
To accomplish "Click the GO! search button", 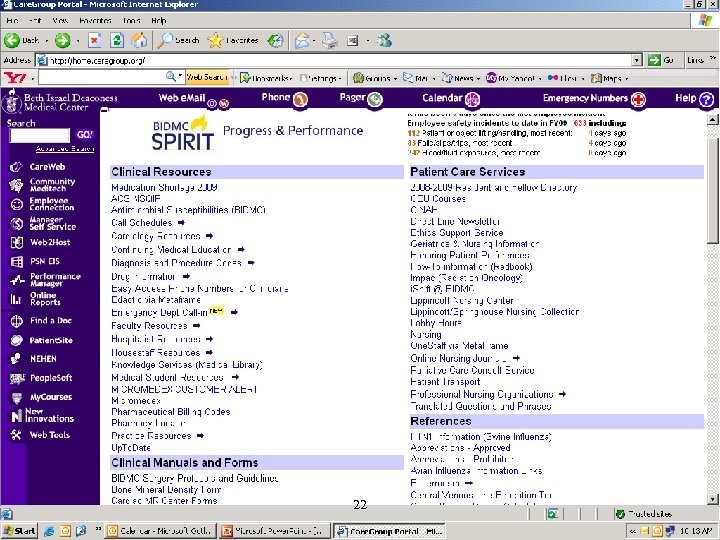I will coord(85,135).
